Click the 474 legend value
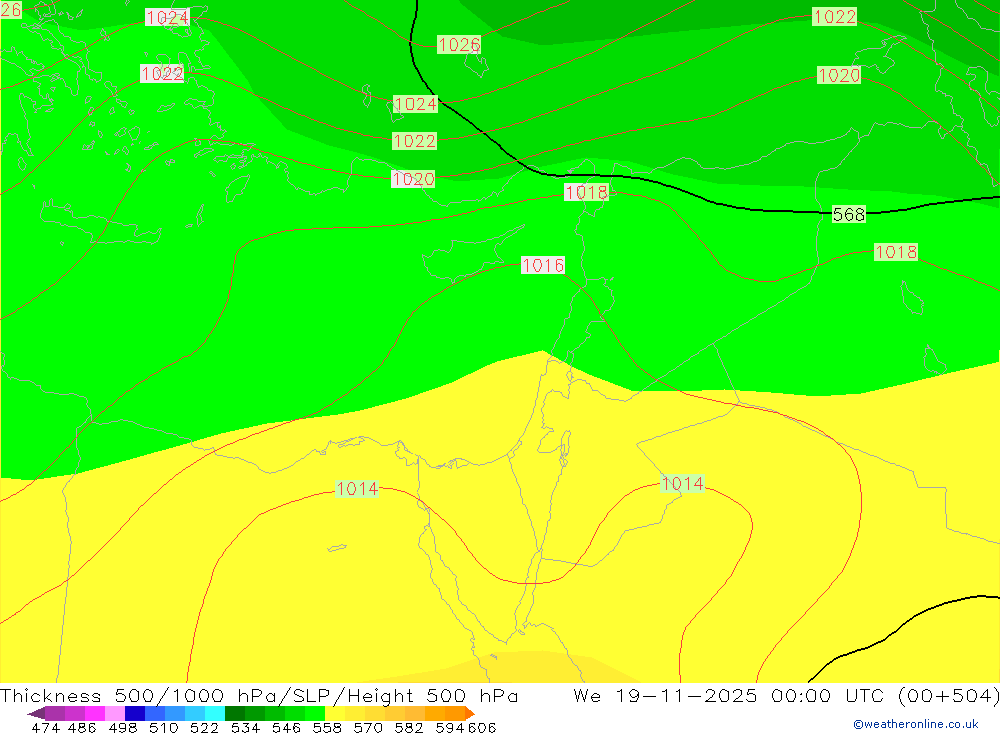1000x733 pixels. pos(46,727)
